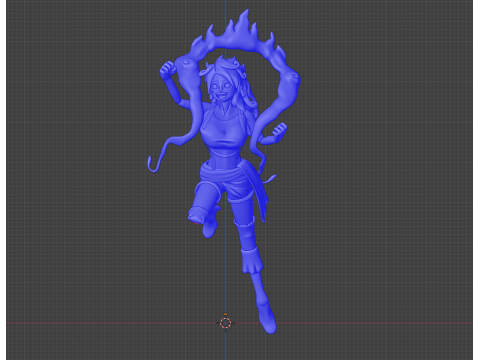Click the foot under the bent leg
The height and width of the screenshot is (360, 480).
pos(209,227)
